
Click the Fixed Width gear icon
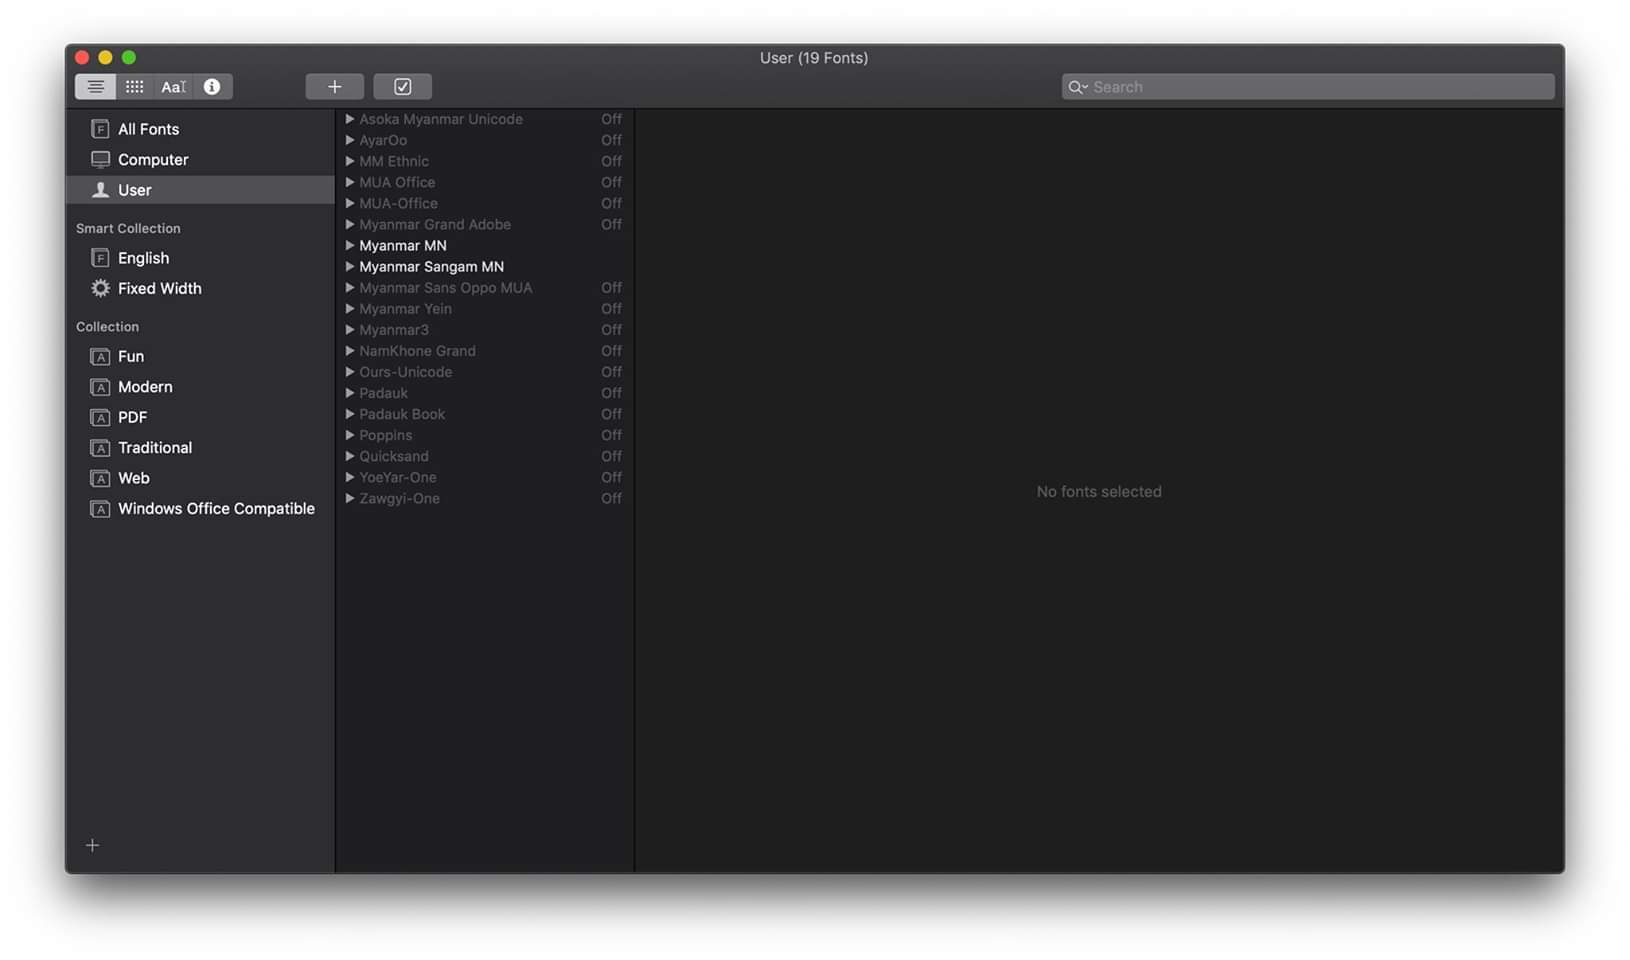(100, 288)
